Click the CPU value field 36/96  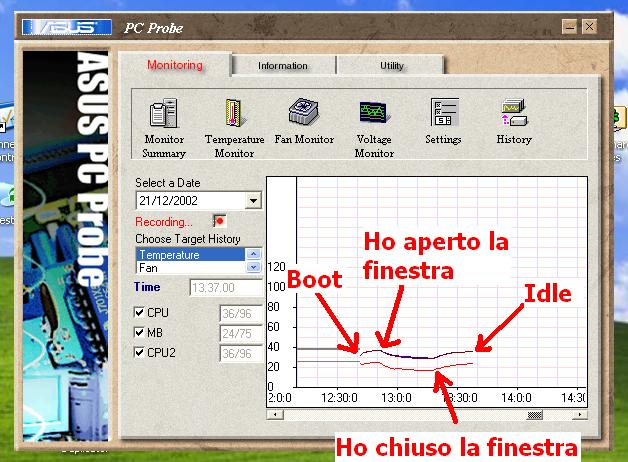(x=241, y=313)
